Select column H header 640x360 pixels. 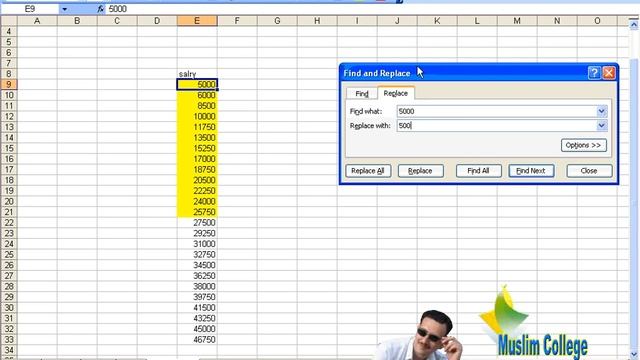[317, 21]
